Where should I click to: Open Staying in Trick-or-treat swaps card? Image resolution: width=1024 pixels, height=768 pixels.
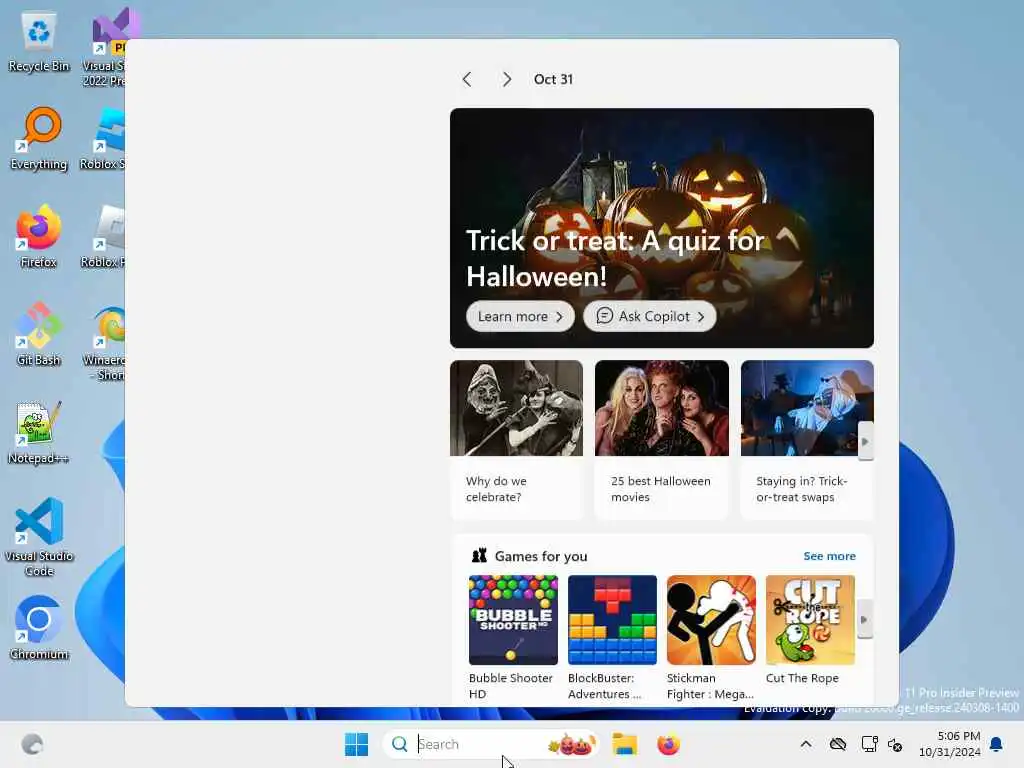click(x=807, y=440)
